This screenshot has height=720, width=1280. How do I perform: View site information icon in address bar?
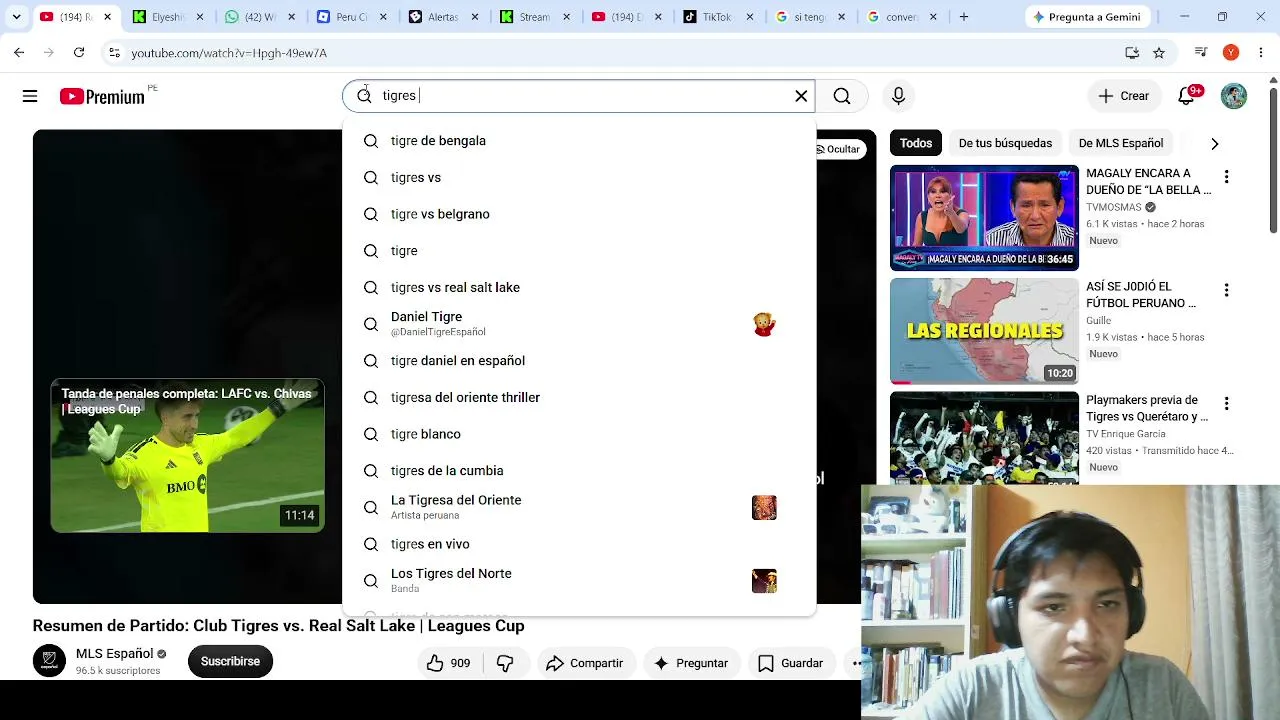pyautogui.click(x=114, y=53)
